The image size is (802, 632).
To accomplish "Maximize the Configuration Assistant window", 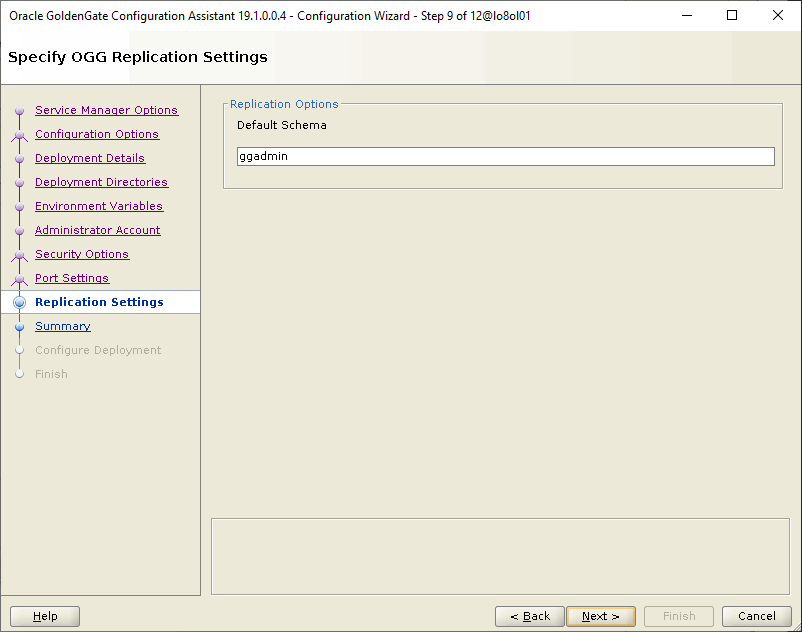I will click(732, 15).
